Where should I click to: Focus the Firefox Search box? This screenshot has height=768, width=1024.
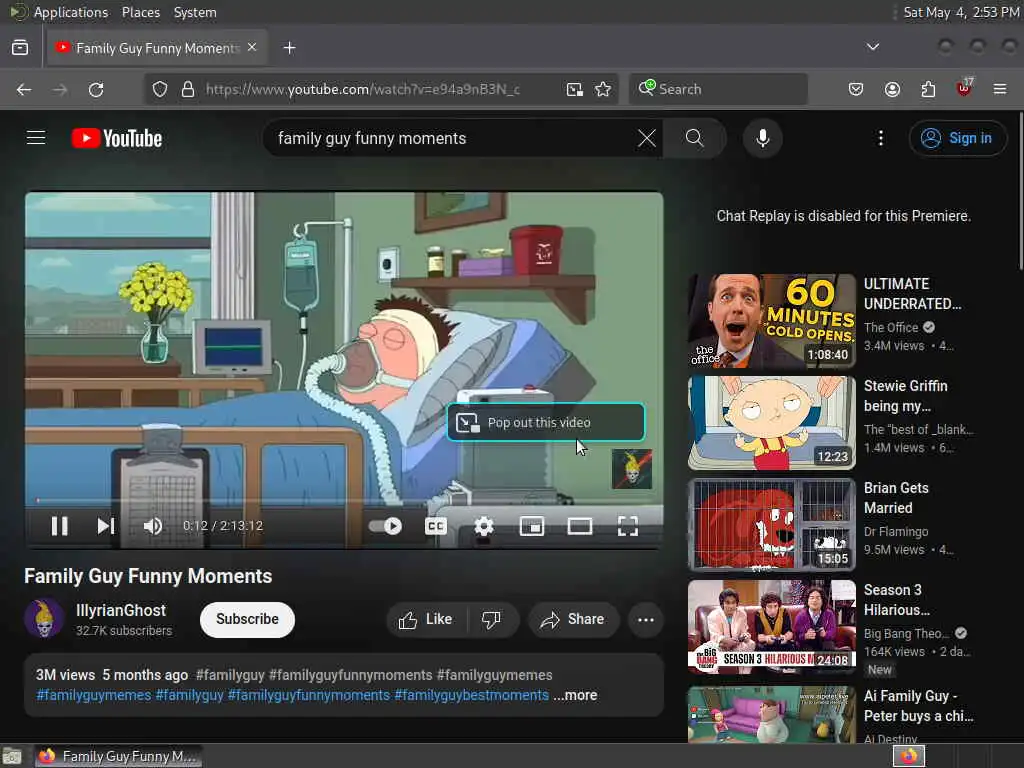(x=718, y=89)
